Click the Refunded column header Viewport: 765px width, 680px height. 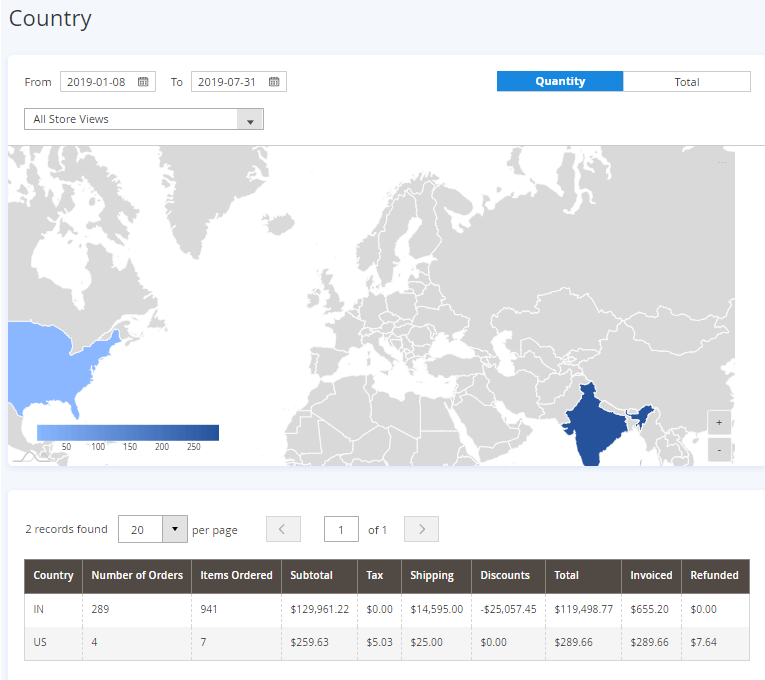[x=714, y=576]
